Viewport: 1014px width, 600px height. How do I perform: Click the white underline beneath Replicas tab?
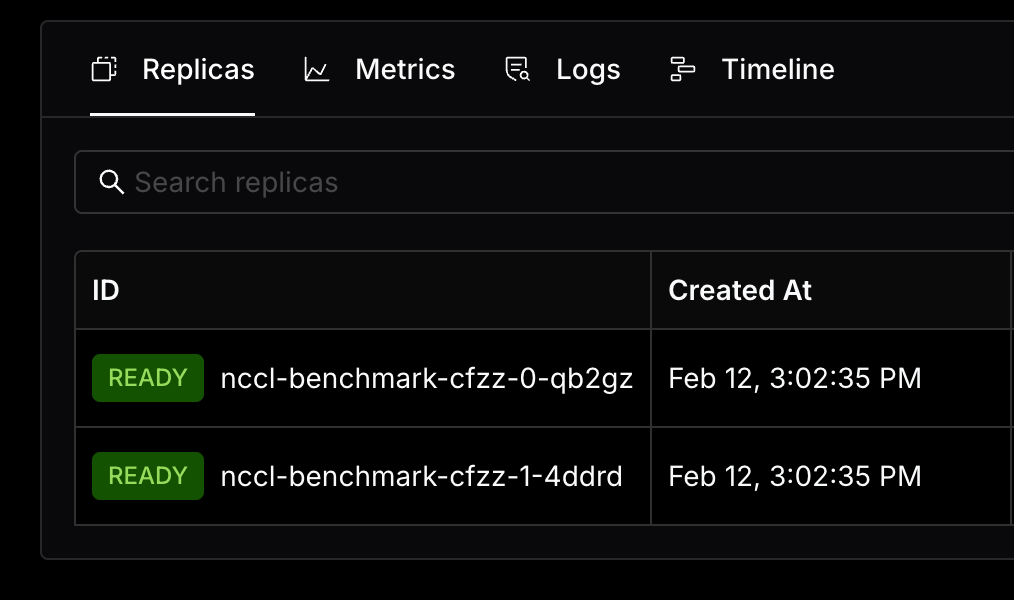coord(172,114)
